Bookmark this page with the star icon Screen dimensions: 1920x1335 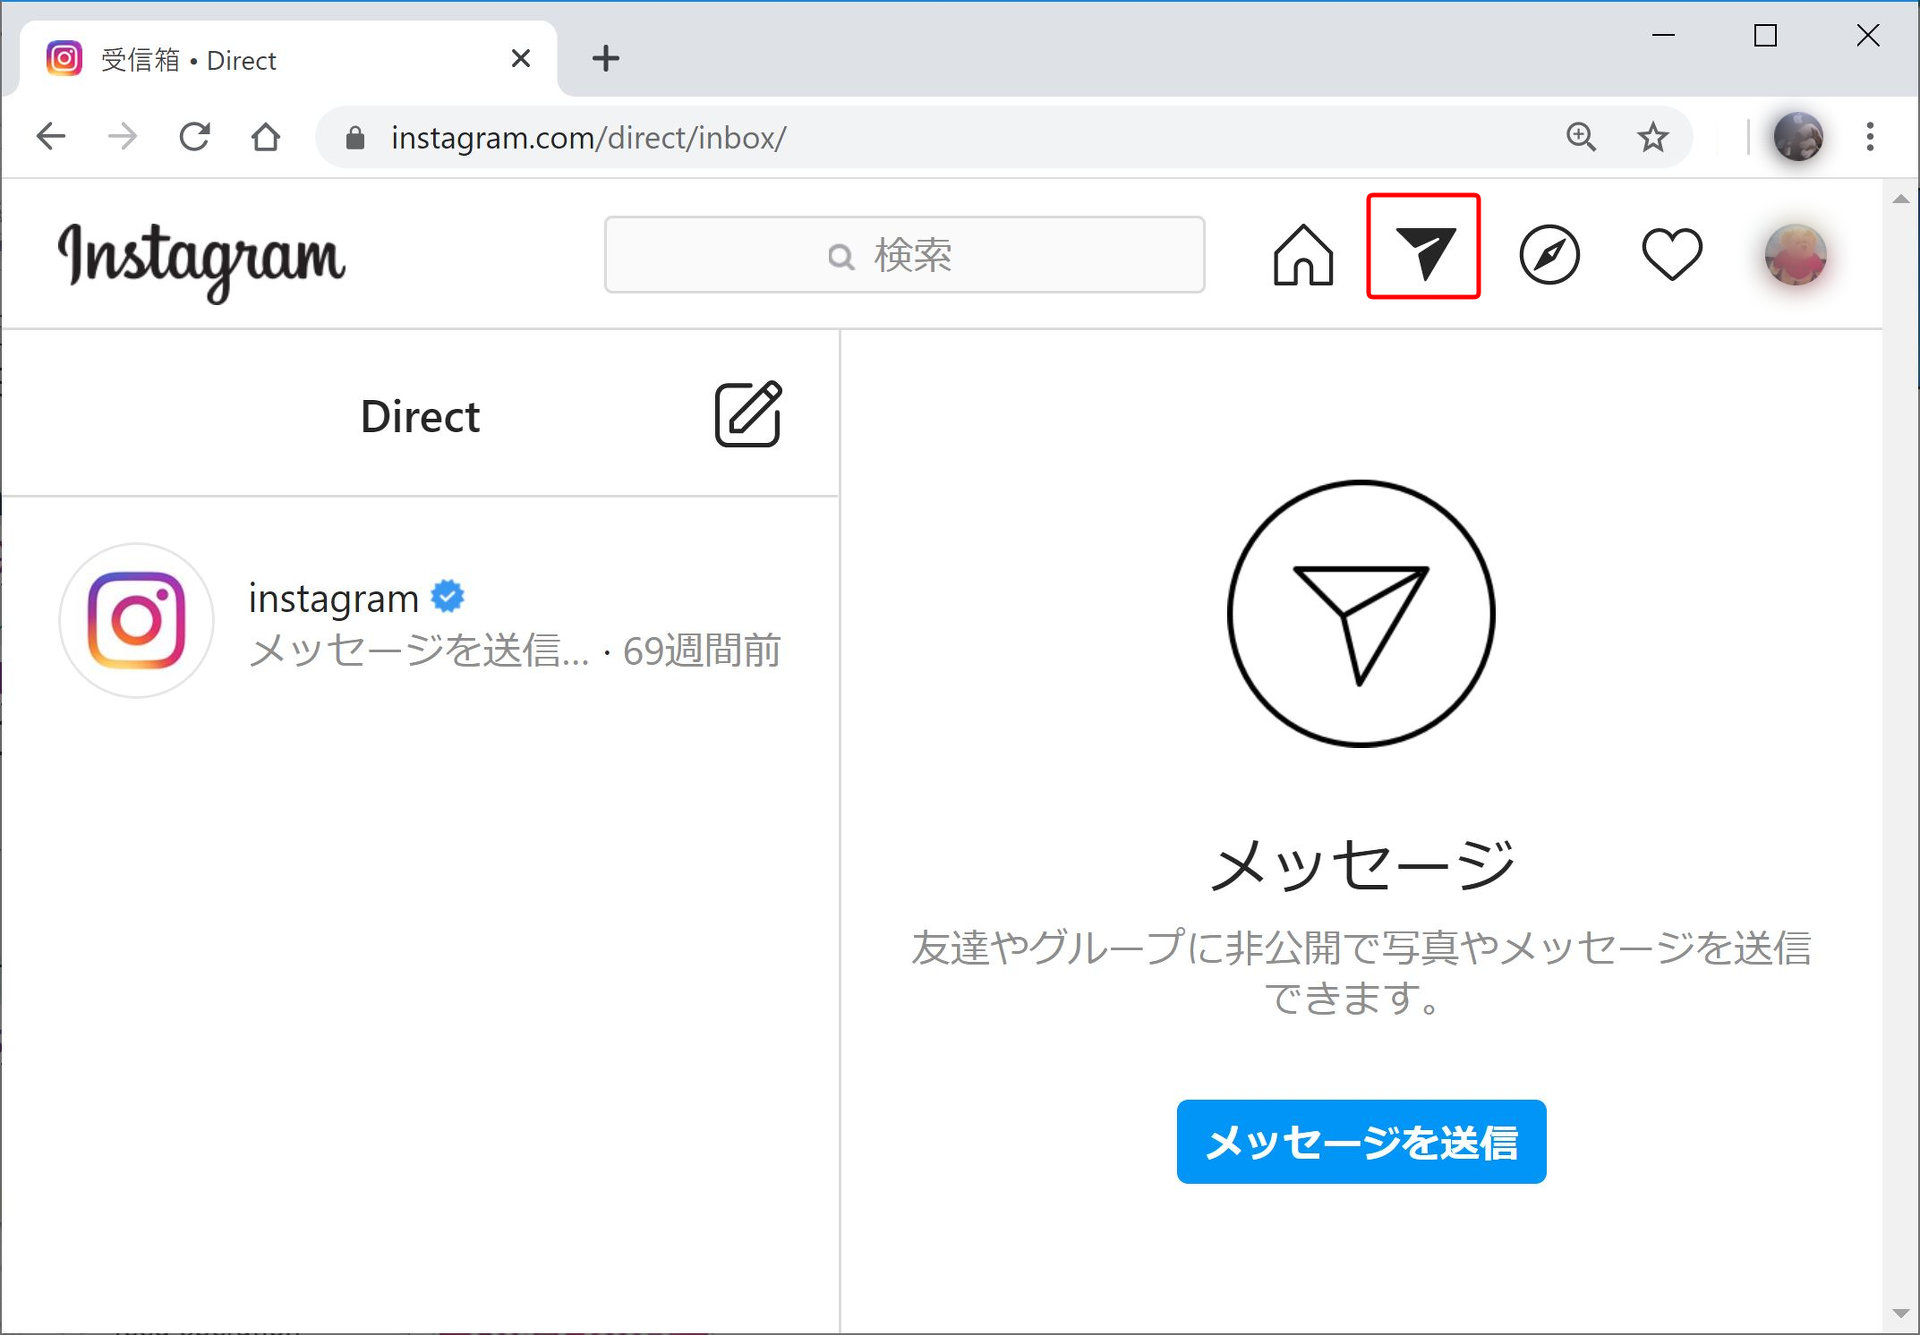click(1652, 137)
